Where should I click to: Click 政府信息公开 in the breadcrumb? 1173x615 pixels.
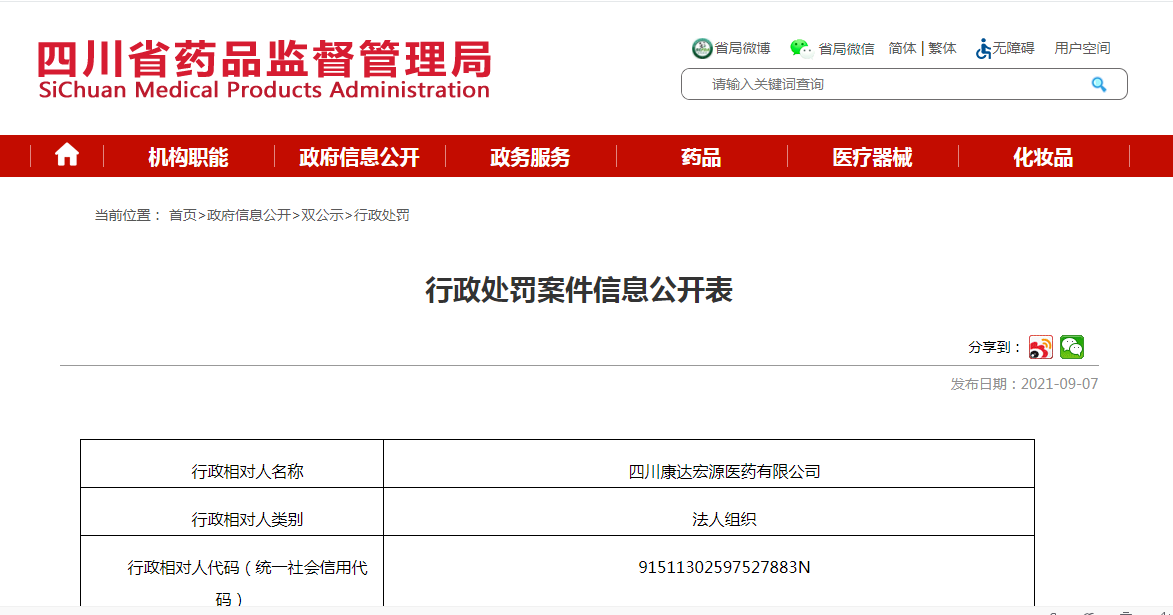point(248,215)
